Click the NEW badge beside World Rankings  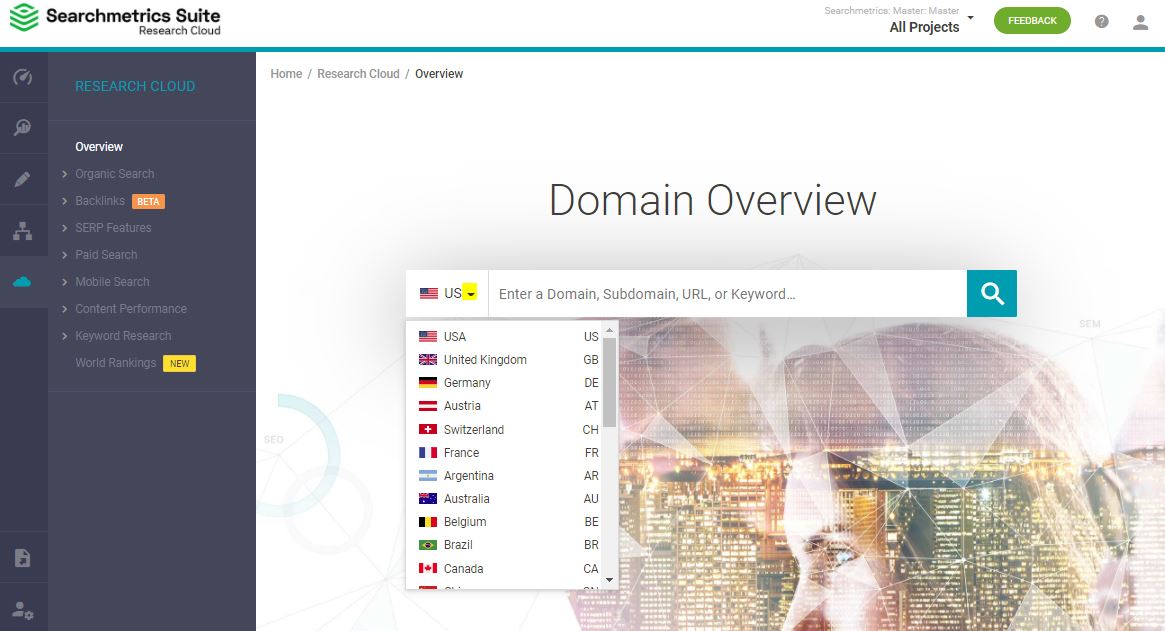click(179, 363)
